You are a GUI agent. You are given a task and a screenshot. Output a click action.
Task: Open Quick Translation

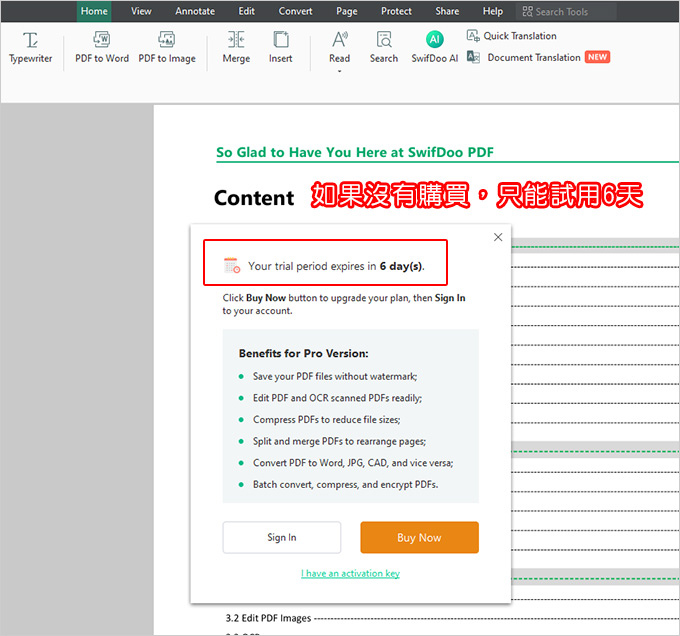click(512, 36)
